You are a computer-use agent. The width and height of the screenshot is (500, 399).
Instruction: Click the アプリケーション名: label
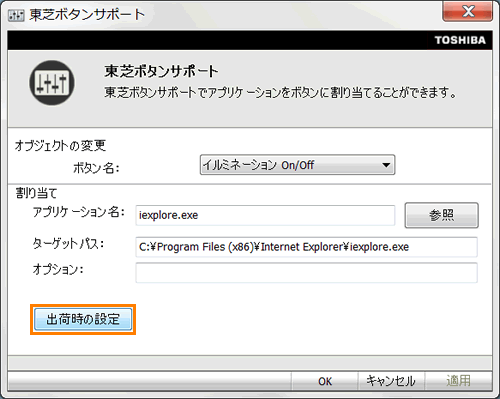coord(79,212)
